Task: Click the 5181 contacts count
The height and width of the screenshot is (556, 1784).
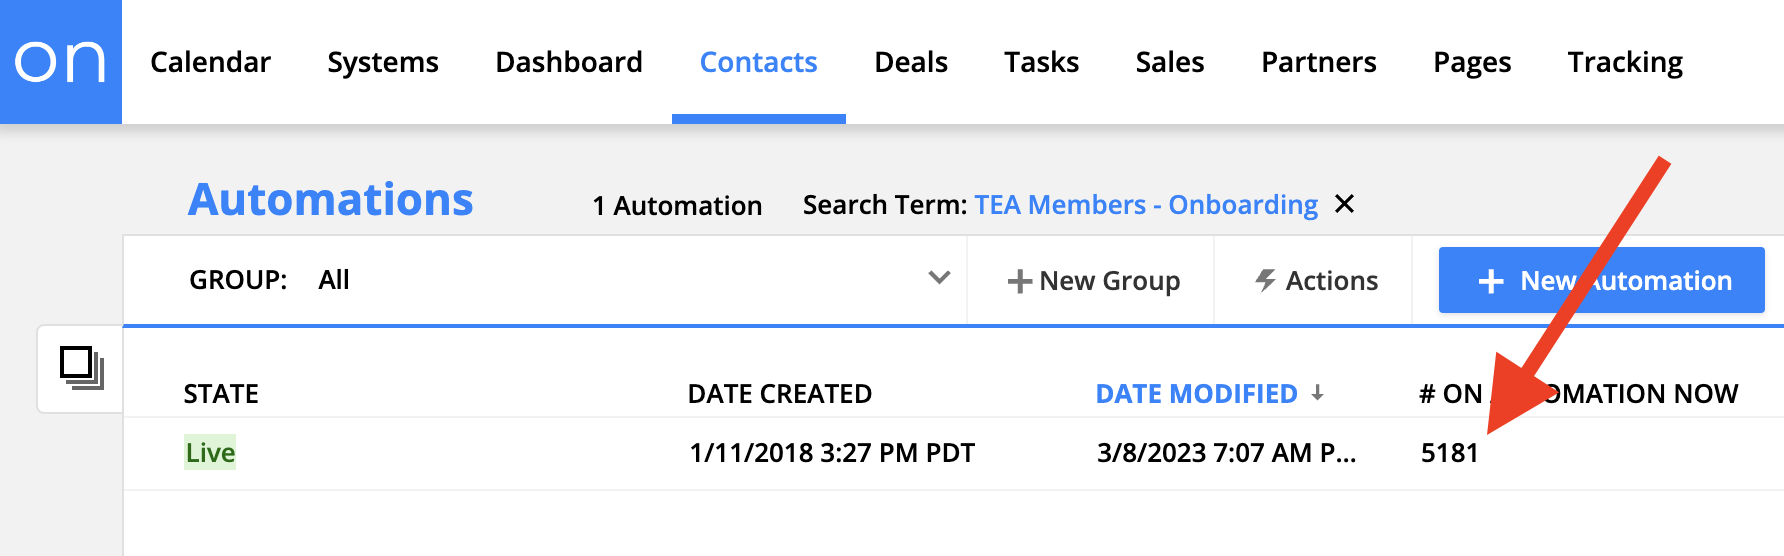Action: pos(1449,453)
